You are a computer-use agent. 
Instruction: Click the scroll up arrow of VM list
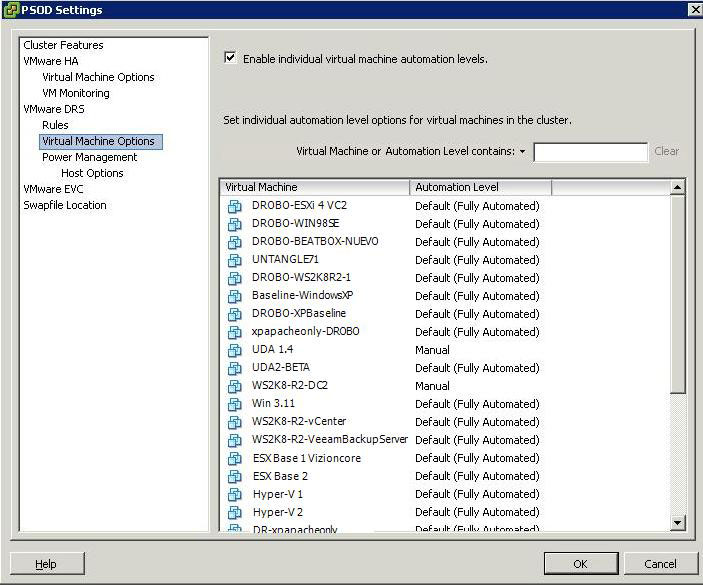click(677, 187)
